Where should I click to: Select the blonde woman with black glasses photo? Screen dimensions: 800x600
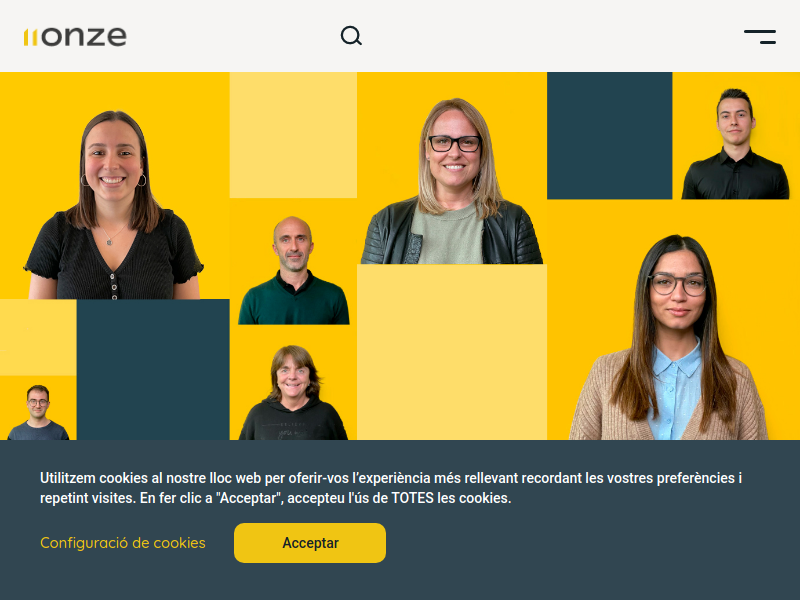point(452,181)
